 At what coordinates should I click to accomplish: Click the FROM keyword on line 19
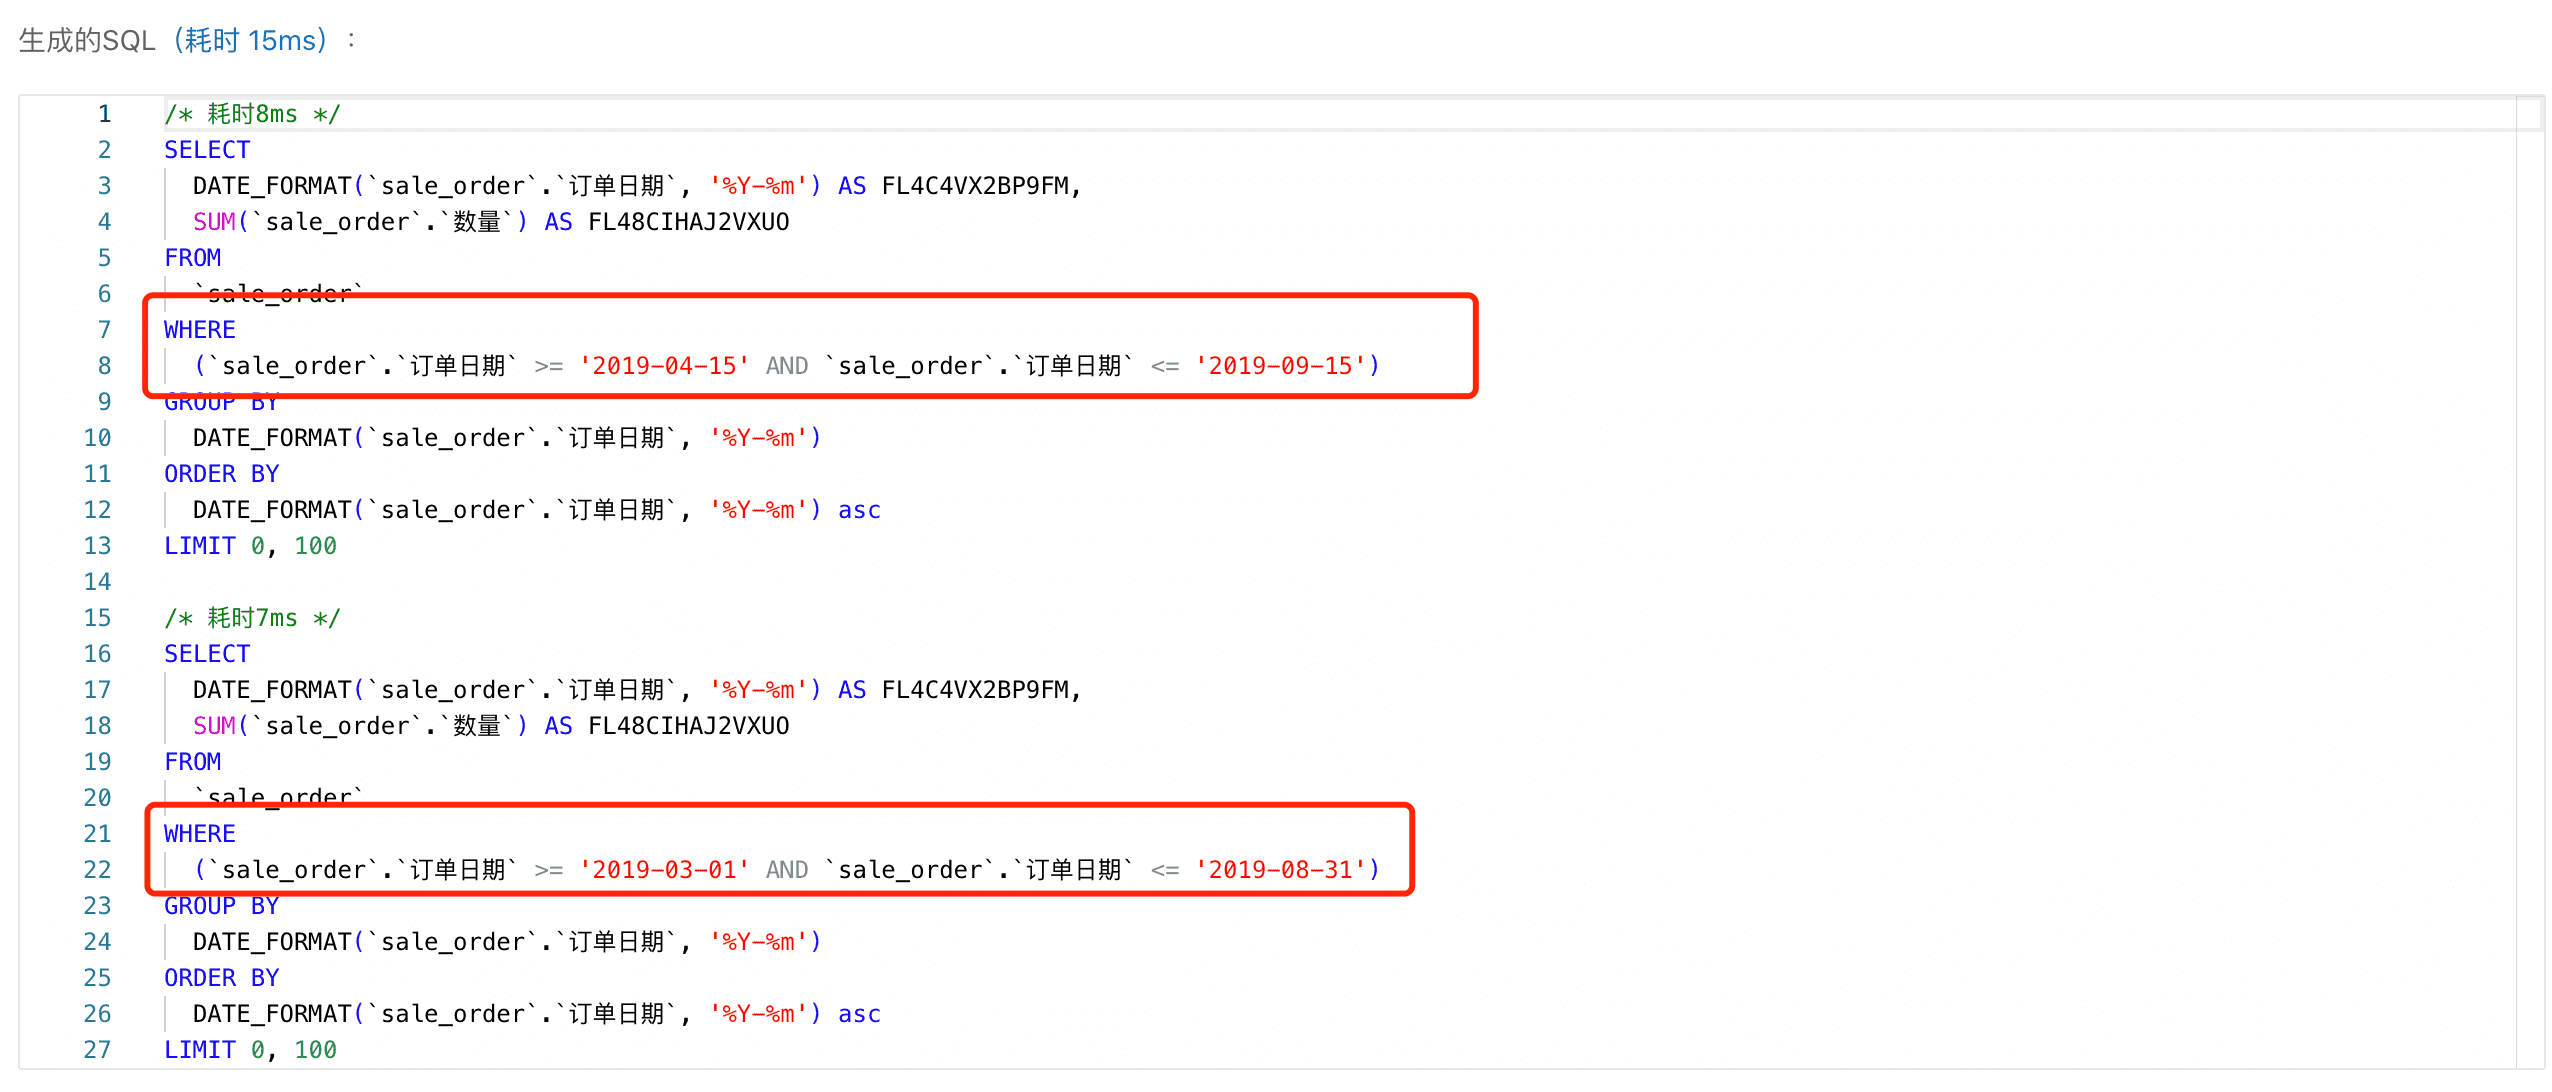click(x=192, y=762)
